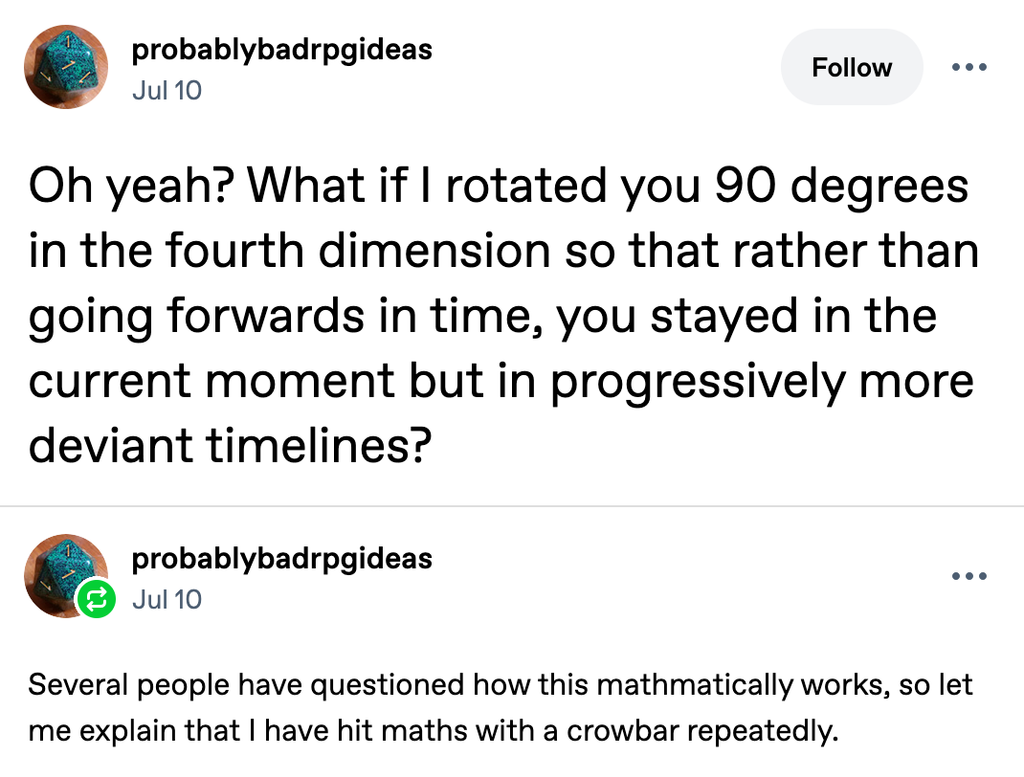Screen dimensions: 1024x777
Task: Click the misspelled word 'mathmatically' in the reblog
Action: [x=694, y=685]
